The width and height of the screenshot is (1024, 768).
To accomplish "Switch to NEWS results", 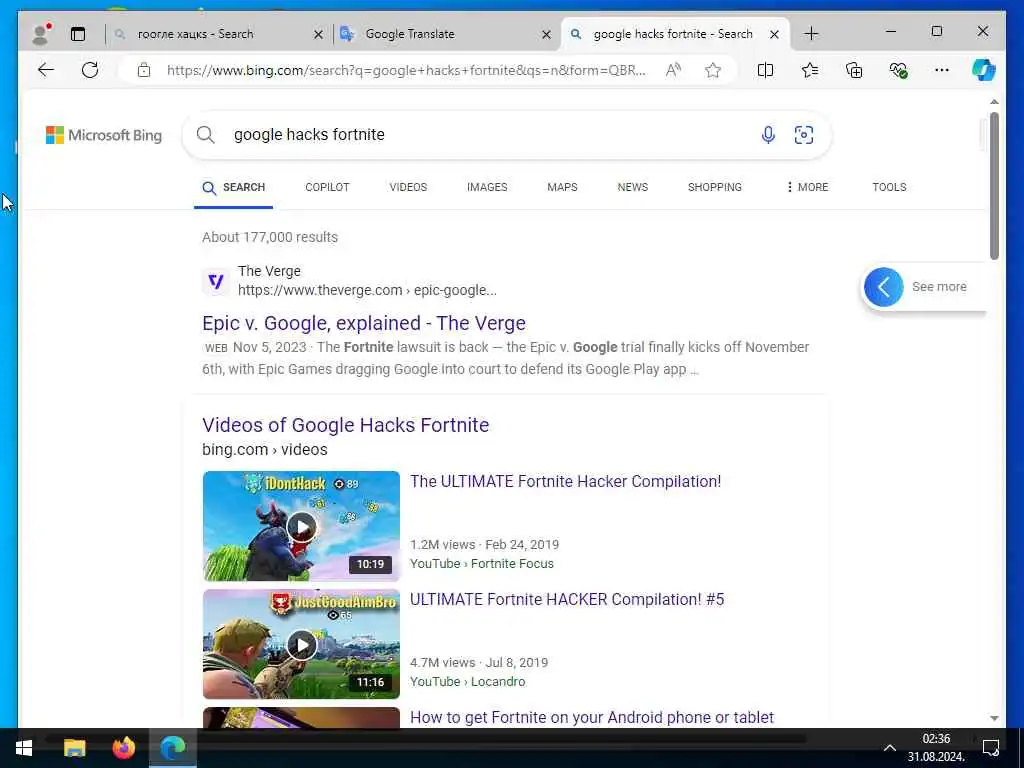I will pyautogui.click(x=633, y=187).
